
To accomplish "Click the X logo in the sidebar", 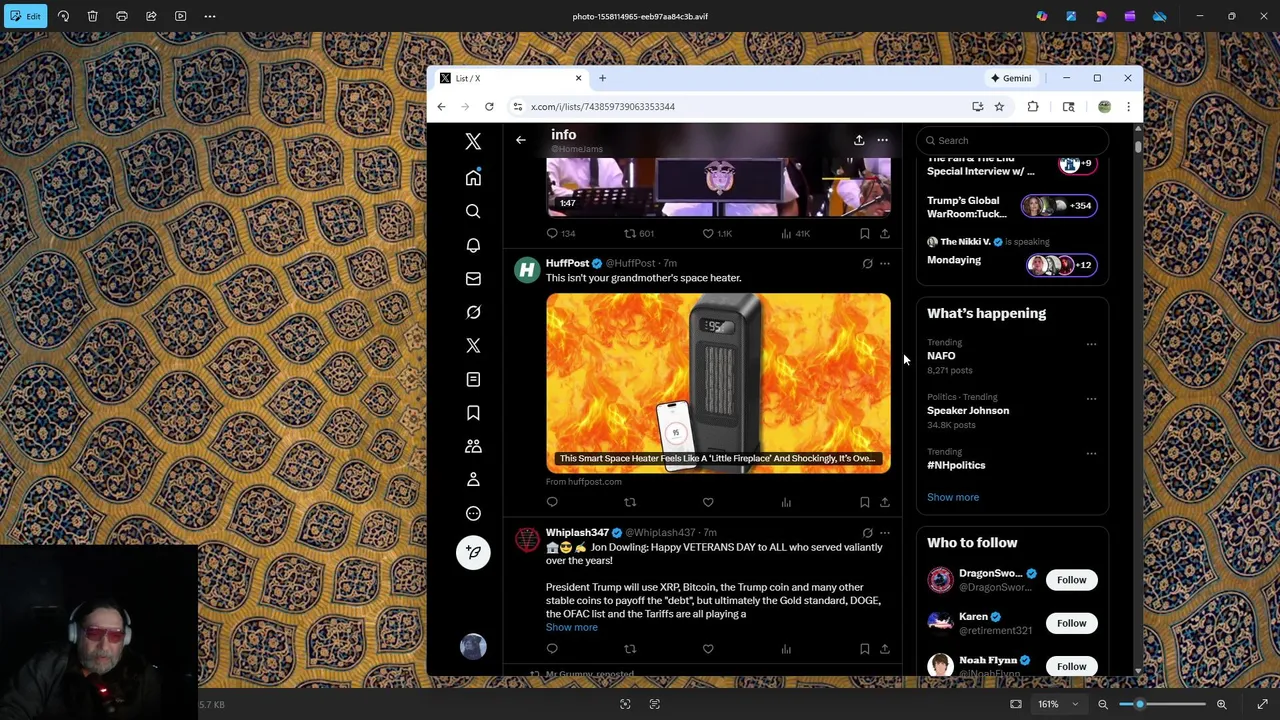I will 473,142.
